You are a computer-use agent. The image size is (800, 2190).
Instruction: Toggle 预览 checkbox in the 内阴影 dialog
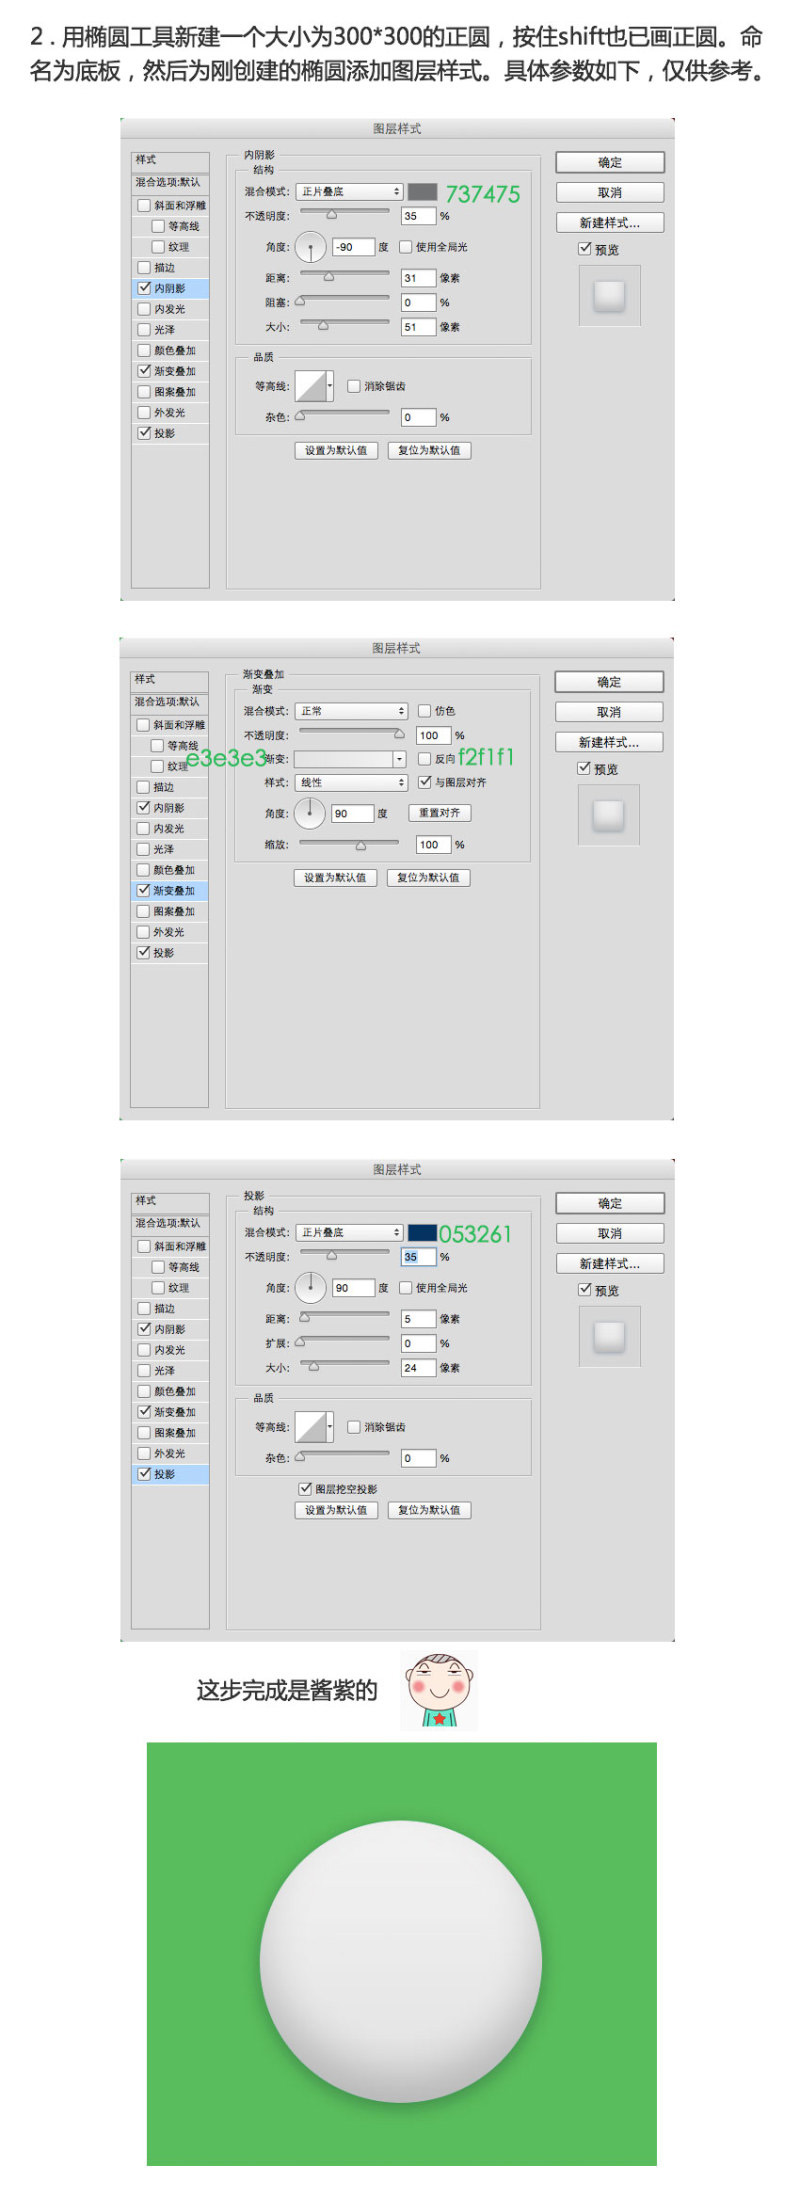click(585, 249)
